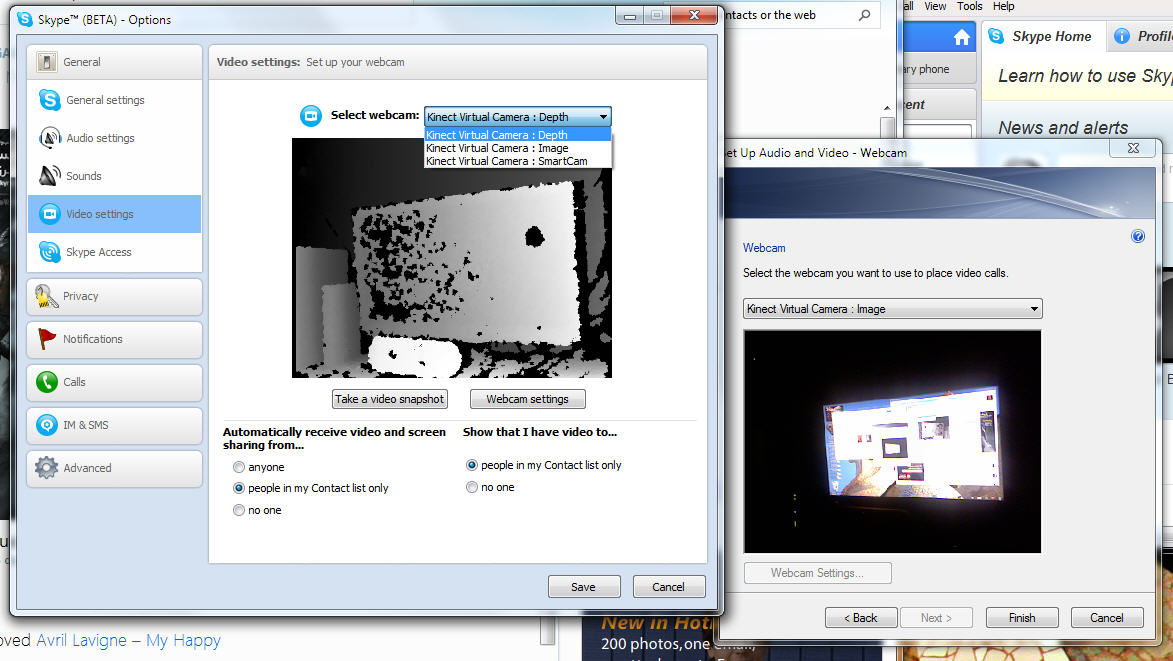
Task: Cancel the Skype Options dialog
Action: tap(668, 587)
